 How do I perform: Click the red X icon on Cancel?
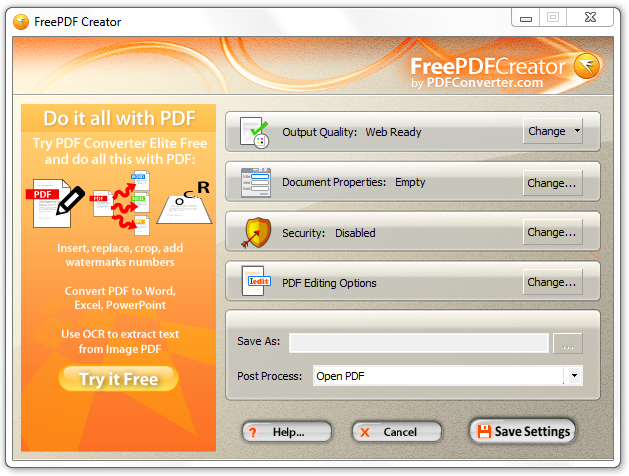(x=365, y=432)
